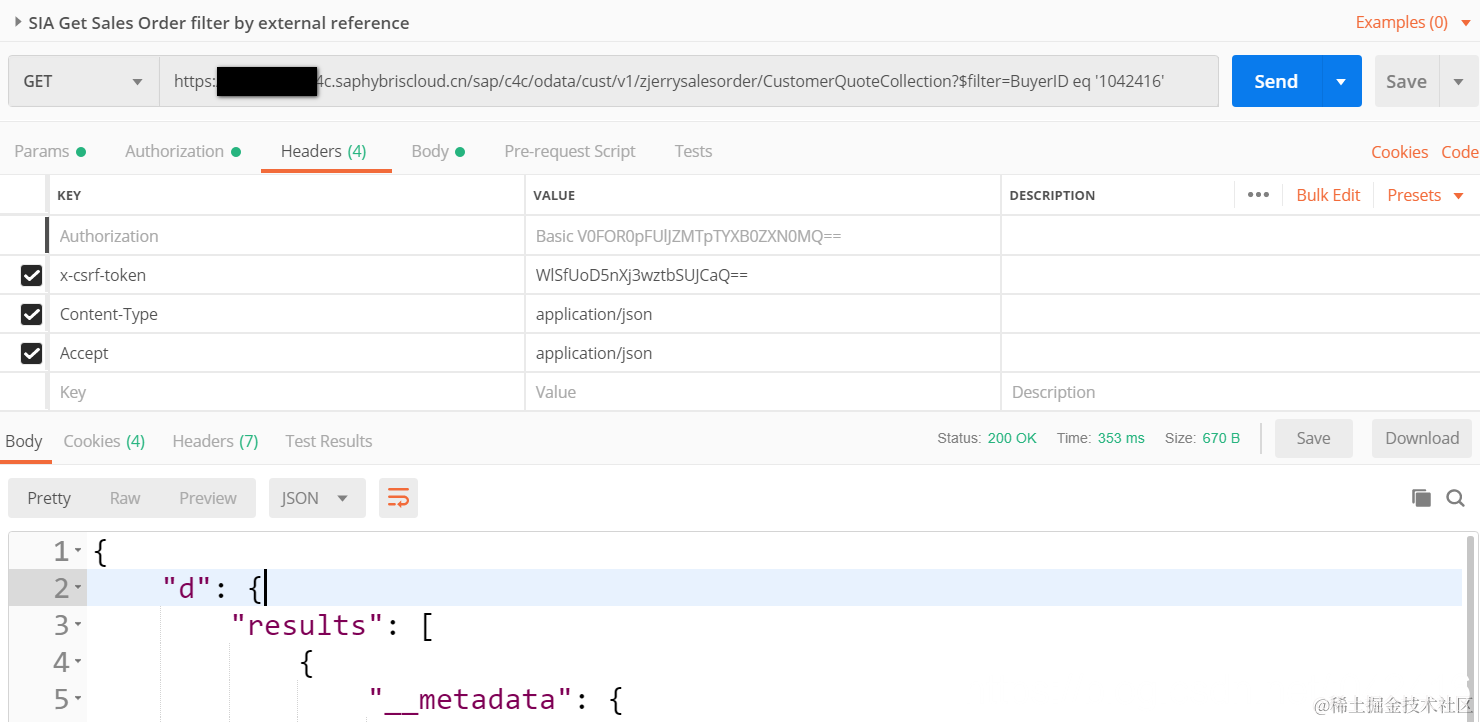
Task: Uncheck the x-csrf-token header checkbox
Action: click(32, 275)
